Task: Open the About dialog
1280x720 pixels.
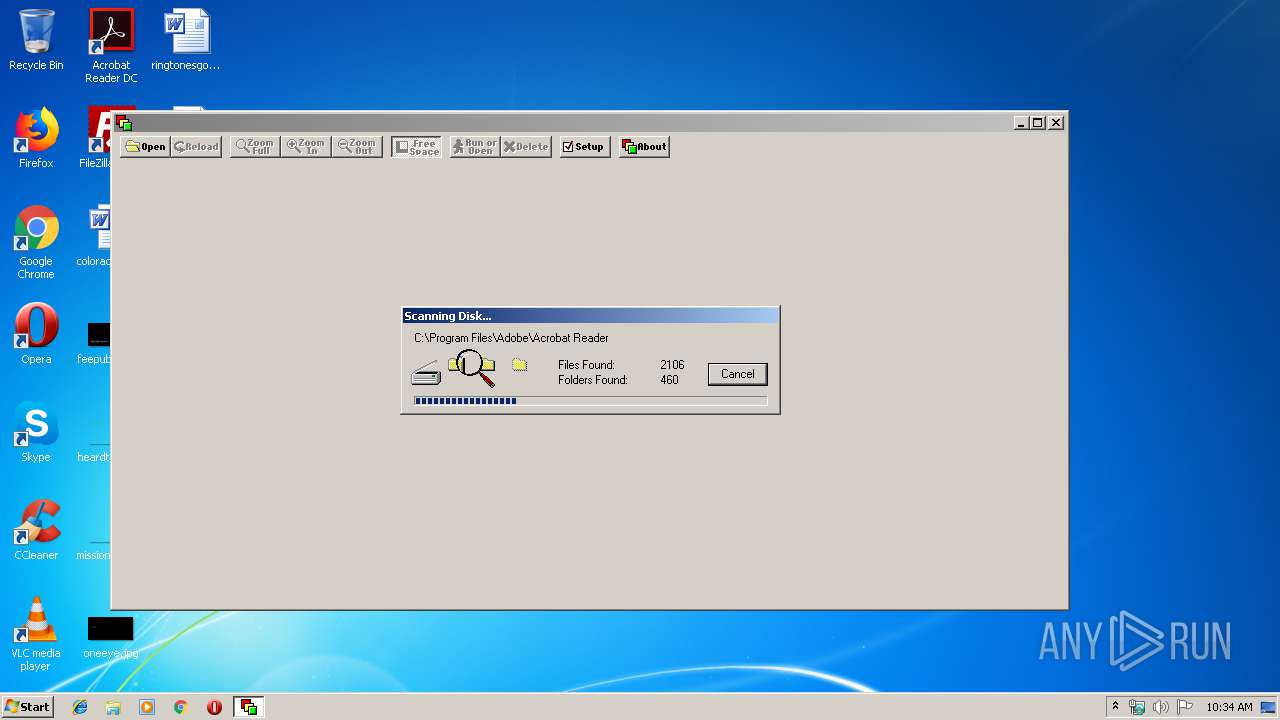Action: pos(644,147)
